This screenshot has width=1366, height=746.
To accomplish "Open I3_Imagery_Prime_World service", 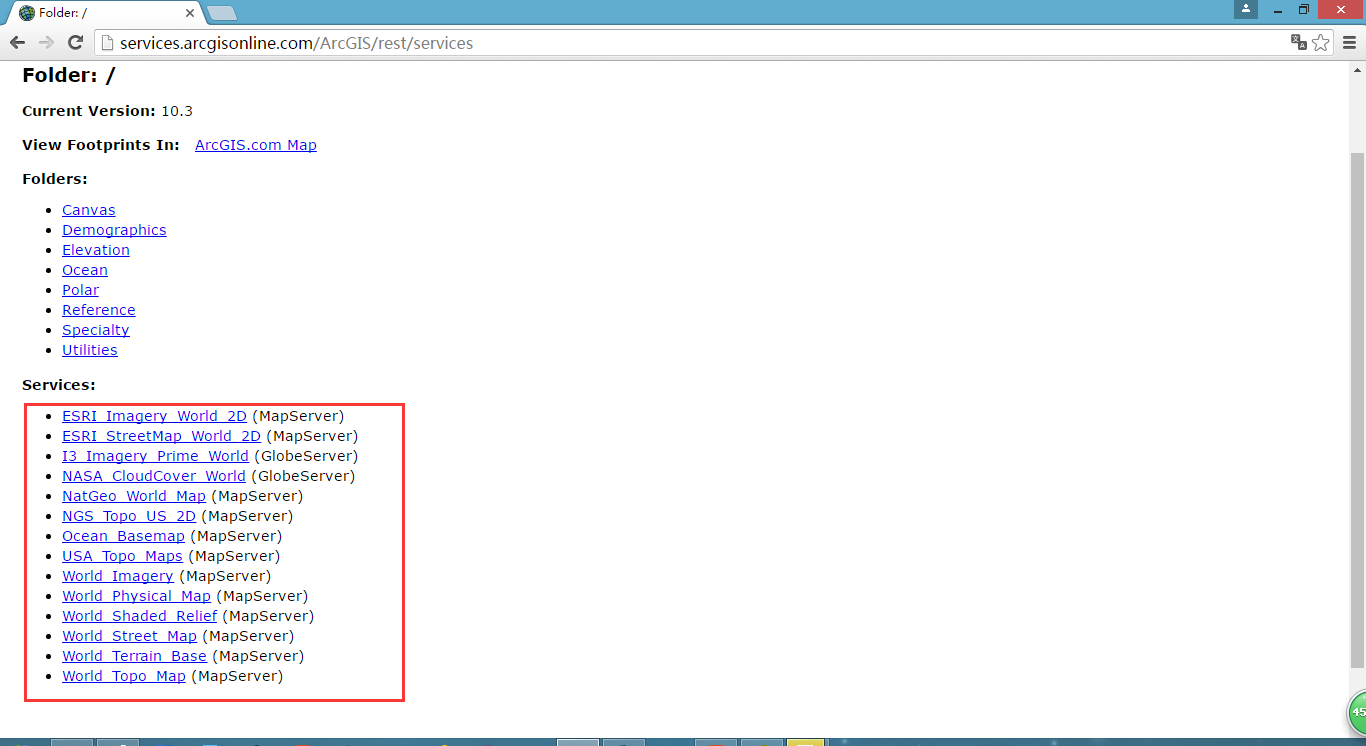I will [155, 456].
